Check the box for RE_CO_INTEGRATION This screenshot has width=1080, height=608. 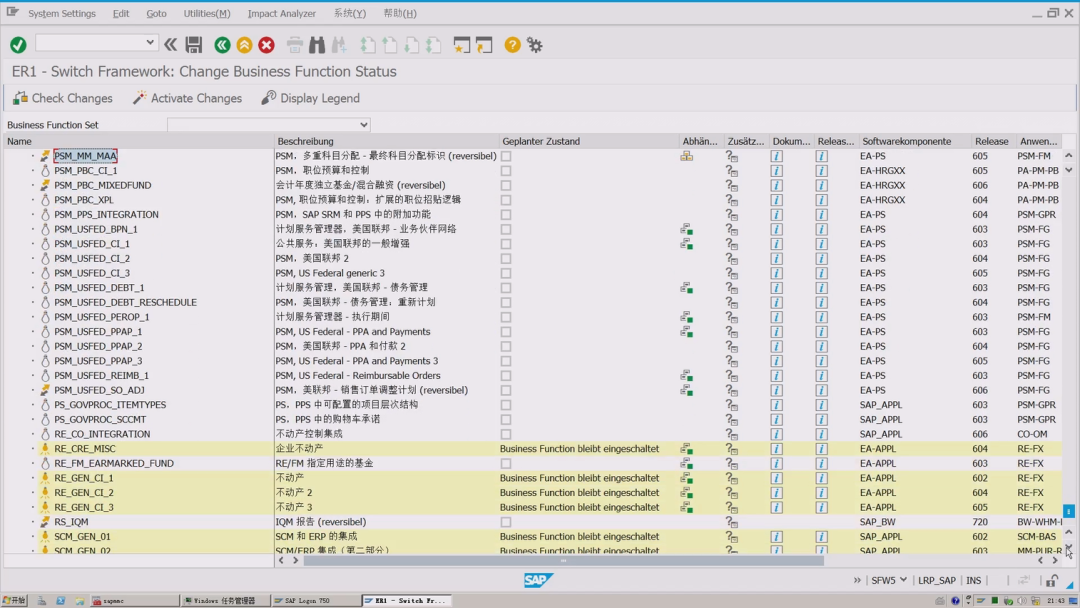pos(506,434)
